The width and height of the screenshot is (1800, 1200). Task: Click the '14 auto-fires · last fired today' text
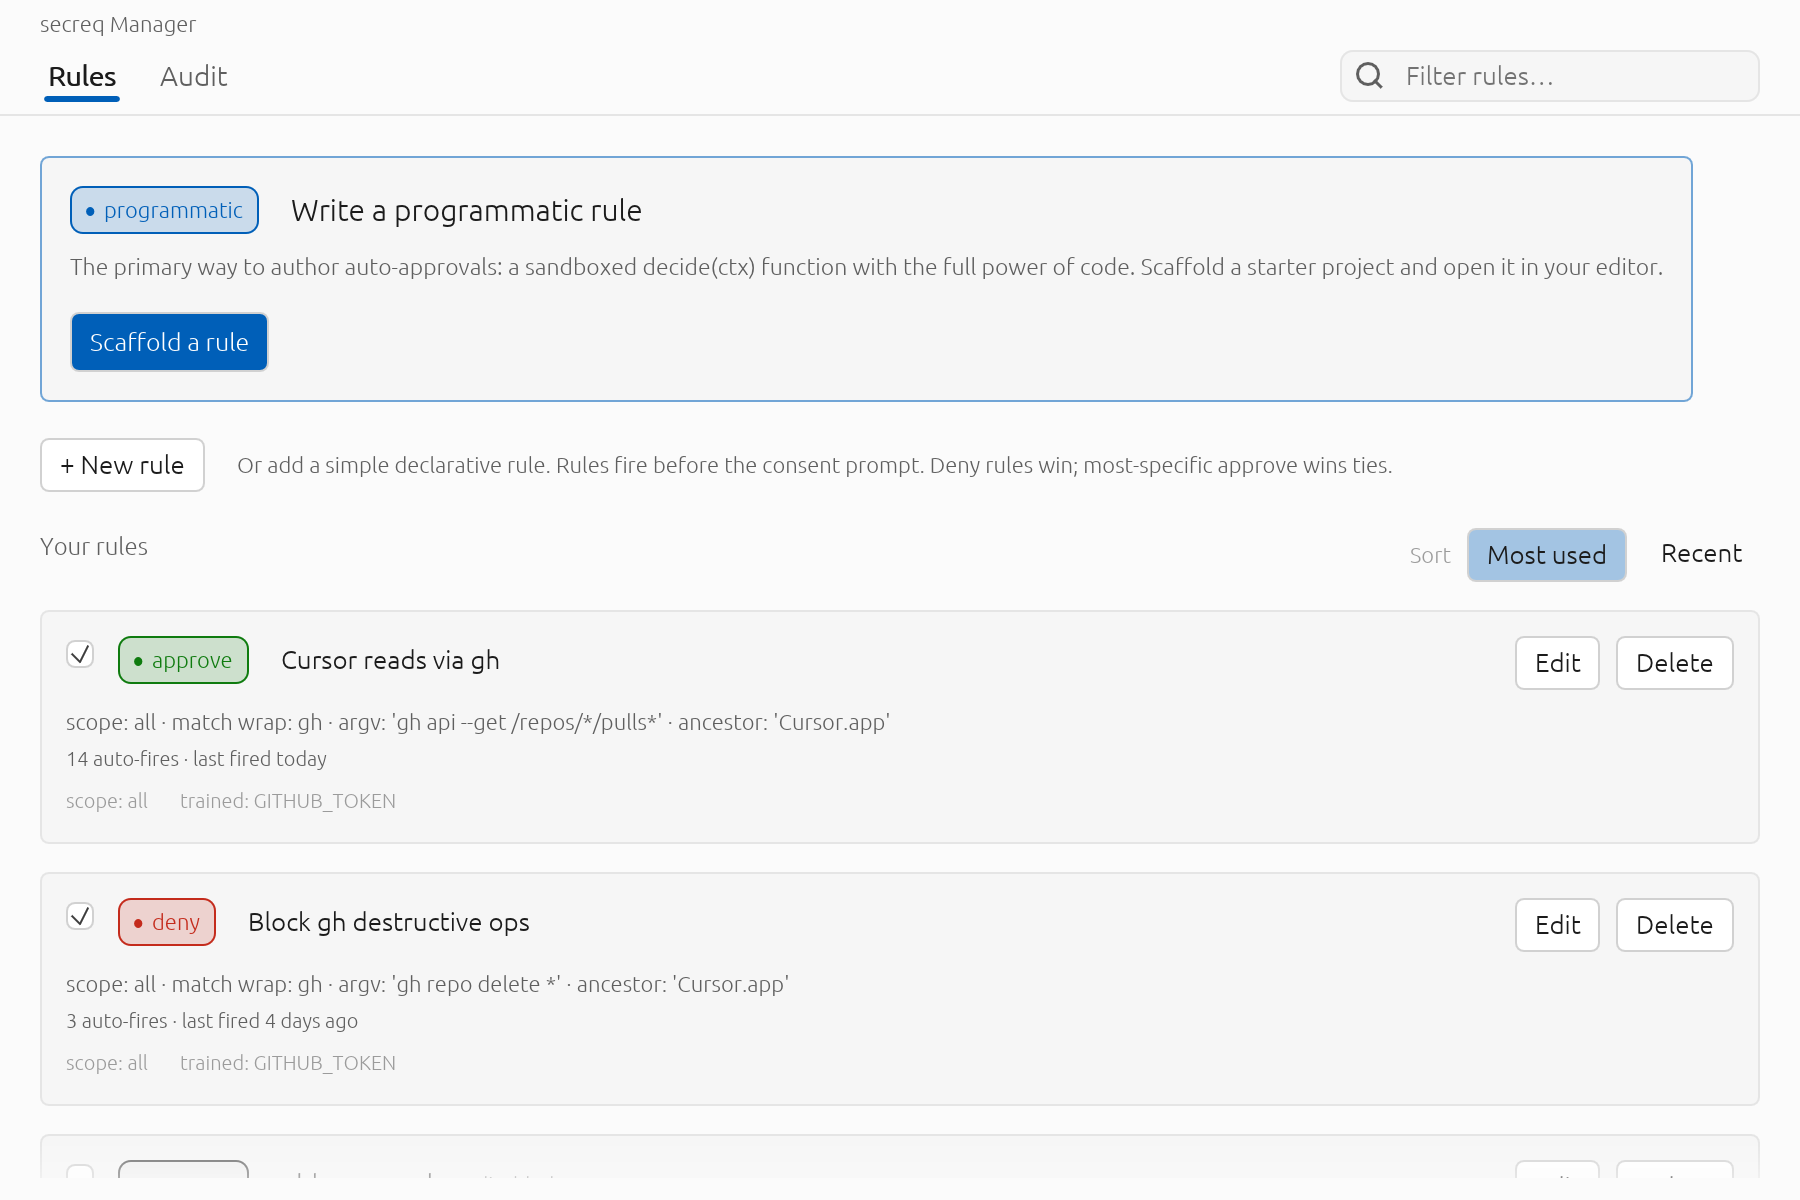click(x=197, y=759)
